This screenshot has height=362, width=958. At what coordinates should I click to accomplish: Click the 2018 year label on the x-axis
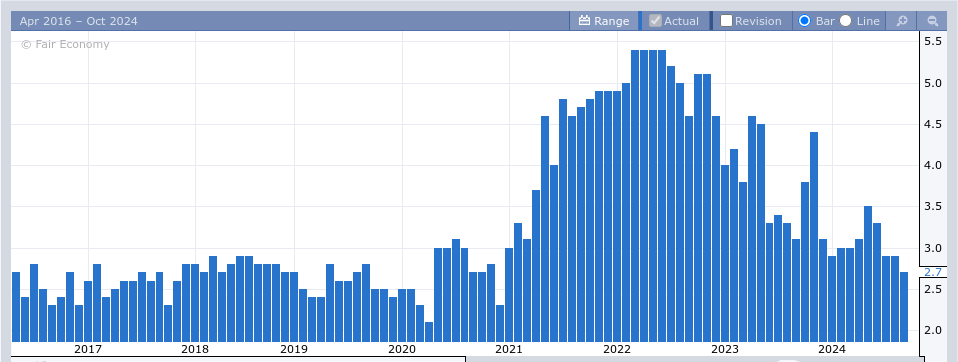point(195,349)
